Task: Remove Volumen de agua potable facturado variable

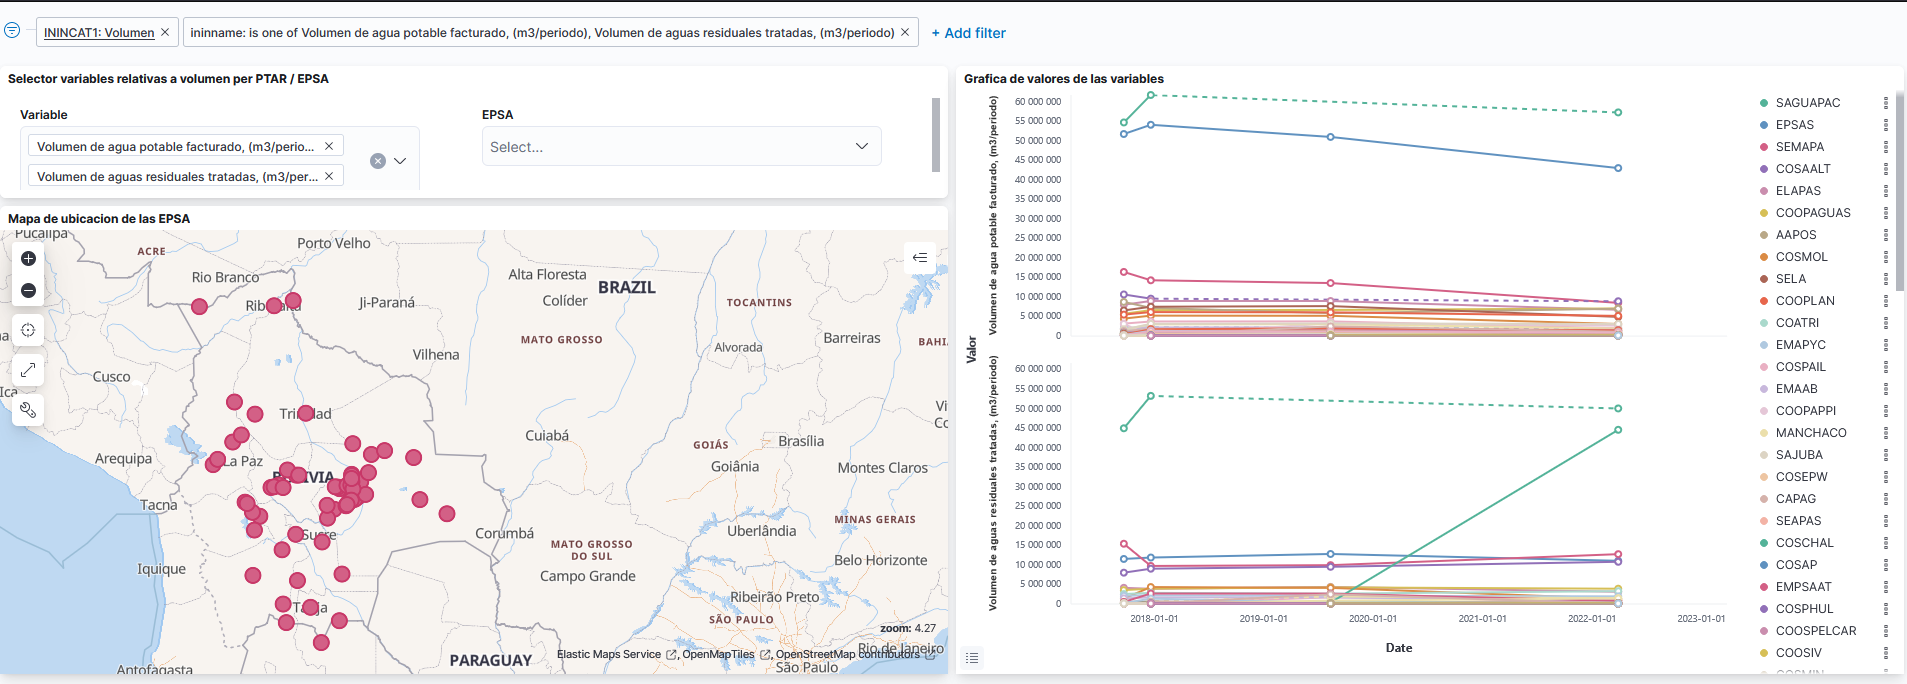Action: point(329,146)
